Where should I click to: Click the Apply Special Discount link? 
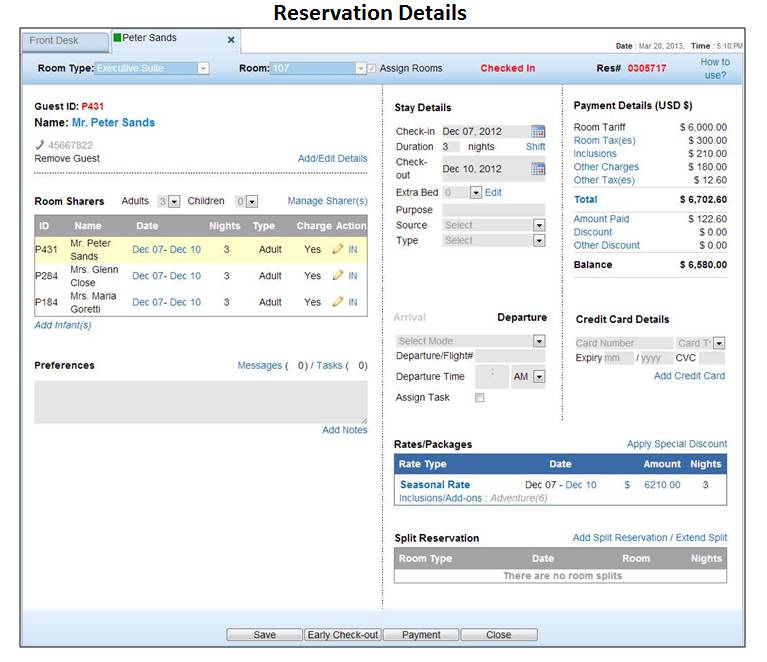[677, 444]
